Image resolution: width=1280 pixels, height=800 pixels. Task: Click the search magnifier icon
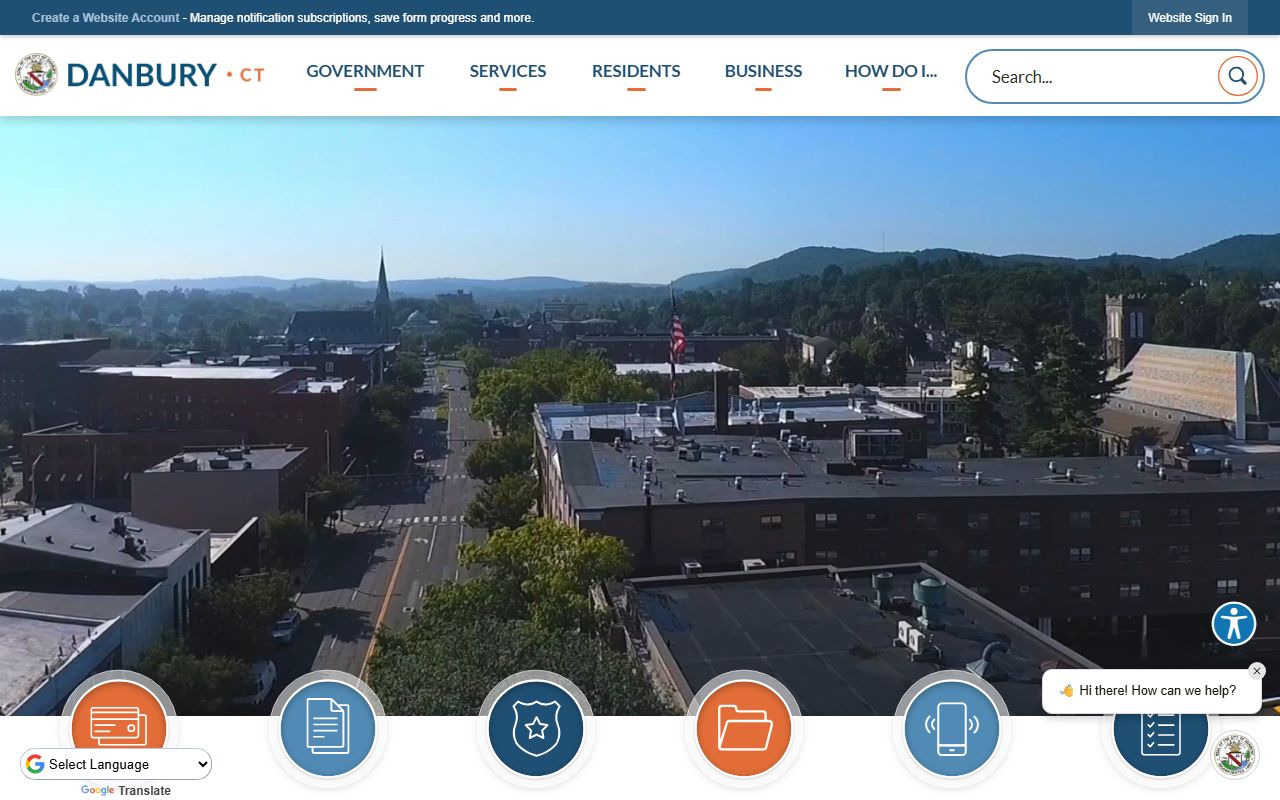(1237, 76)
